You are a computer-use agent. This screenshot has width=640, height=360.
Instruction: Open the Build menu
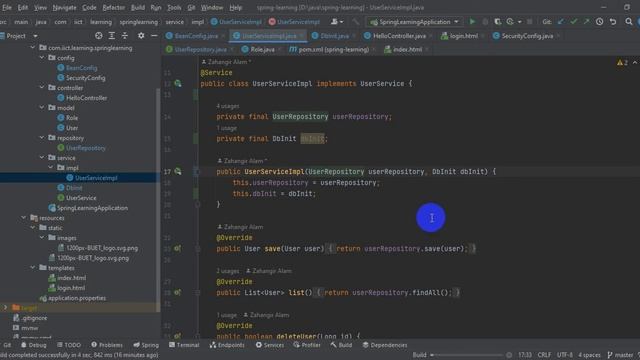(138, 7)
